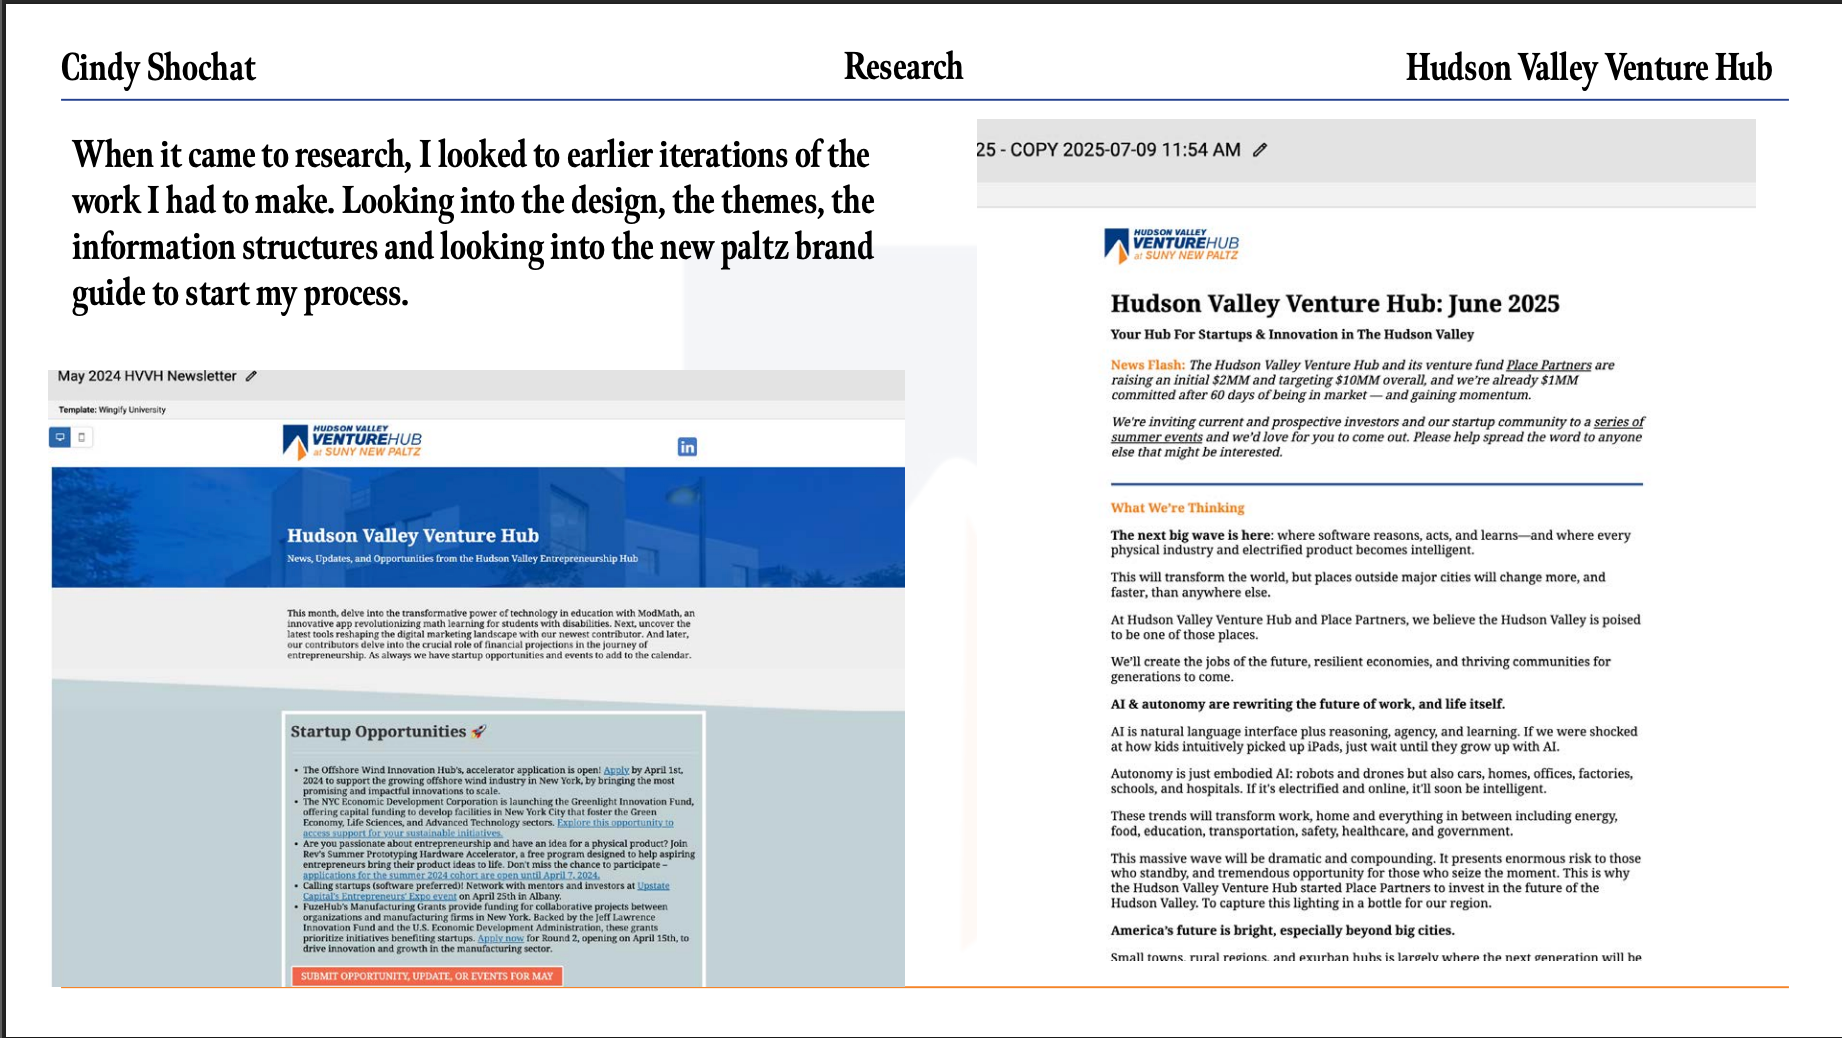Click the 'Cindy Shochat' slide header name
This screenshot has width=1842, height=1038.
coord(158,68)
